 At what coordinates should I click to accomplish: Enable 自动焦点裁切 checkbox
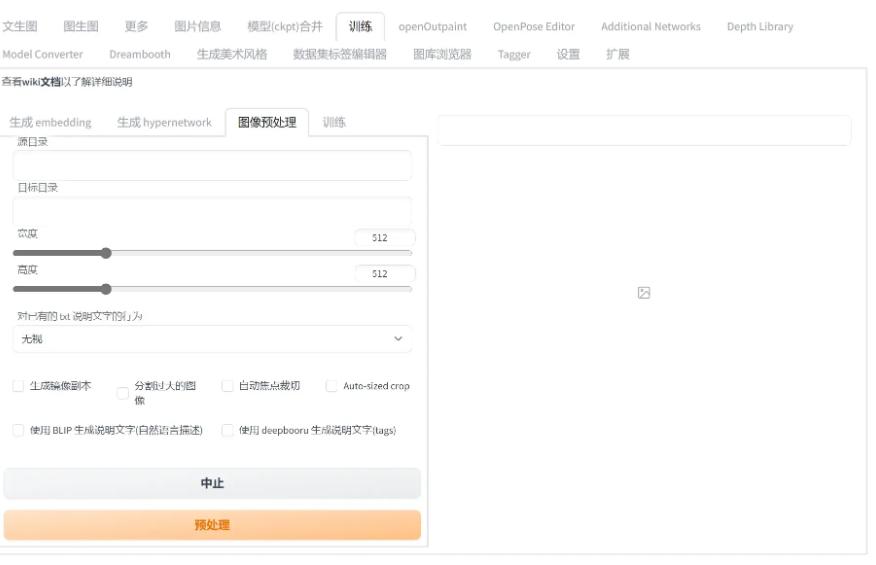click(x=227, y=386)
